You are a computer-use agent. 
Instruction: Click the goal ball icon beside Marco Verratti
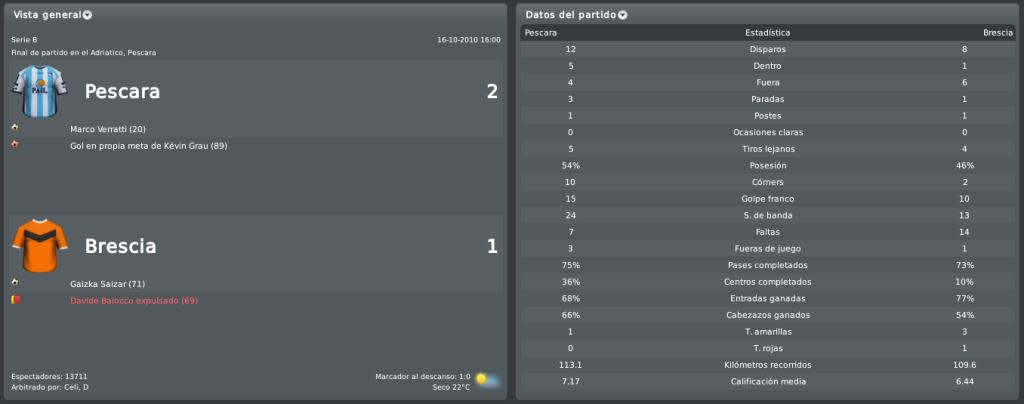[15, 127]
